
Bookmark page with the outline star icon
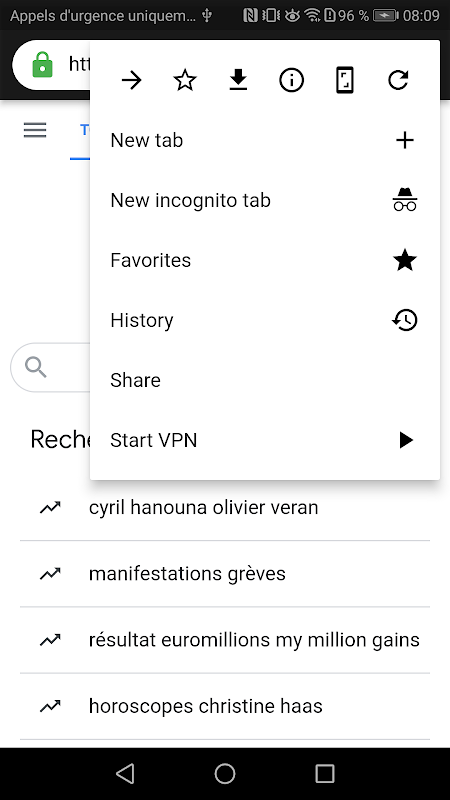coord(185,80)
